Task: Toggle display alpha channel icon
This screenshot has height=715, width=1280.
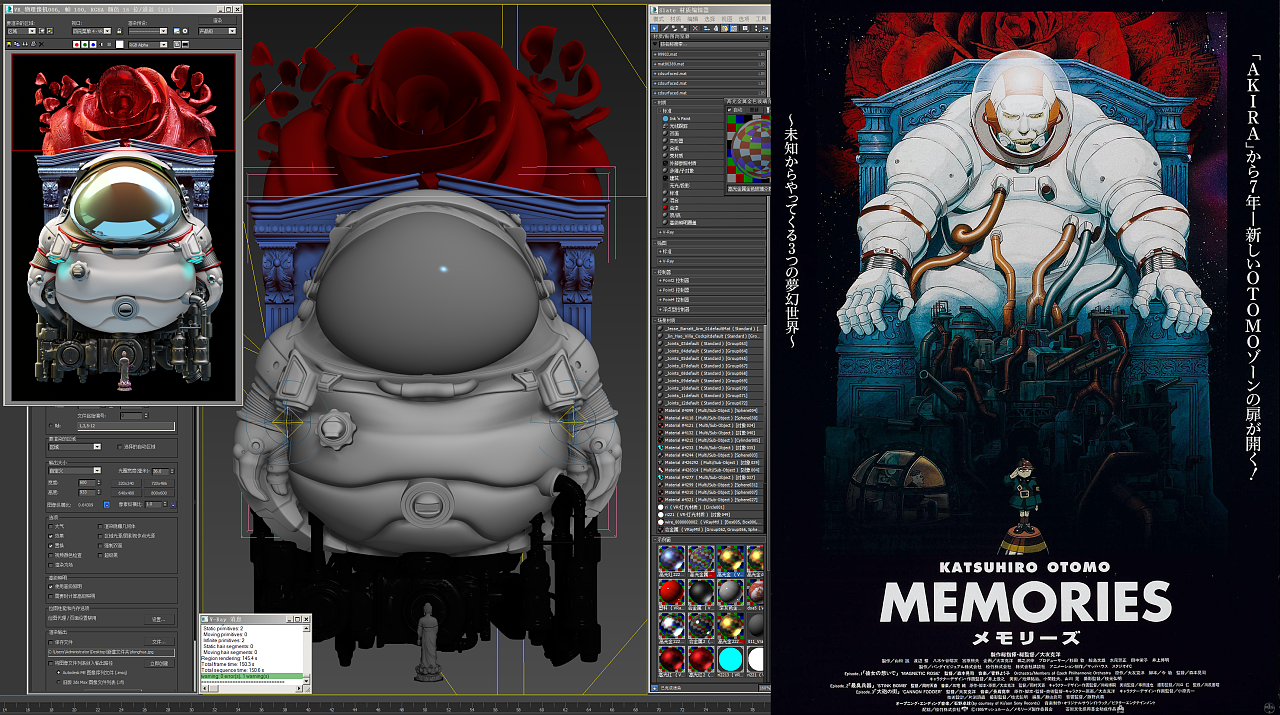Action: pyautogui.click(x=101, y=45)
